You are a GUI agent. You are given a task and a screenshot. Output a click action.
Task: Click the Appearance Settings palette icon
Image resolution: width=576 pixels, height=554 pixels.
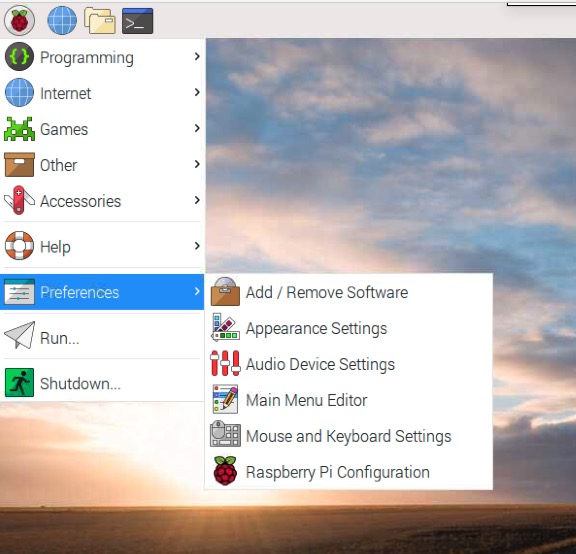pos(225,327)
